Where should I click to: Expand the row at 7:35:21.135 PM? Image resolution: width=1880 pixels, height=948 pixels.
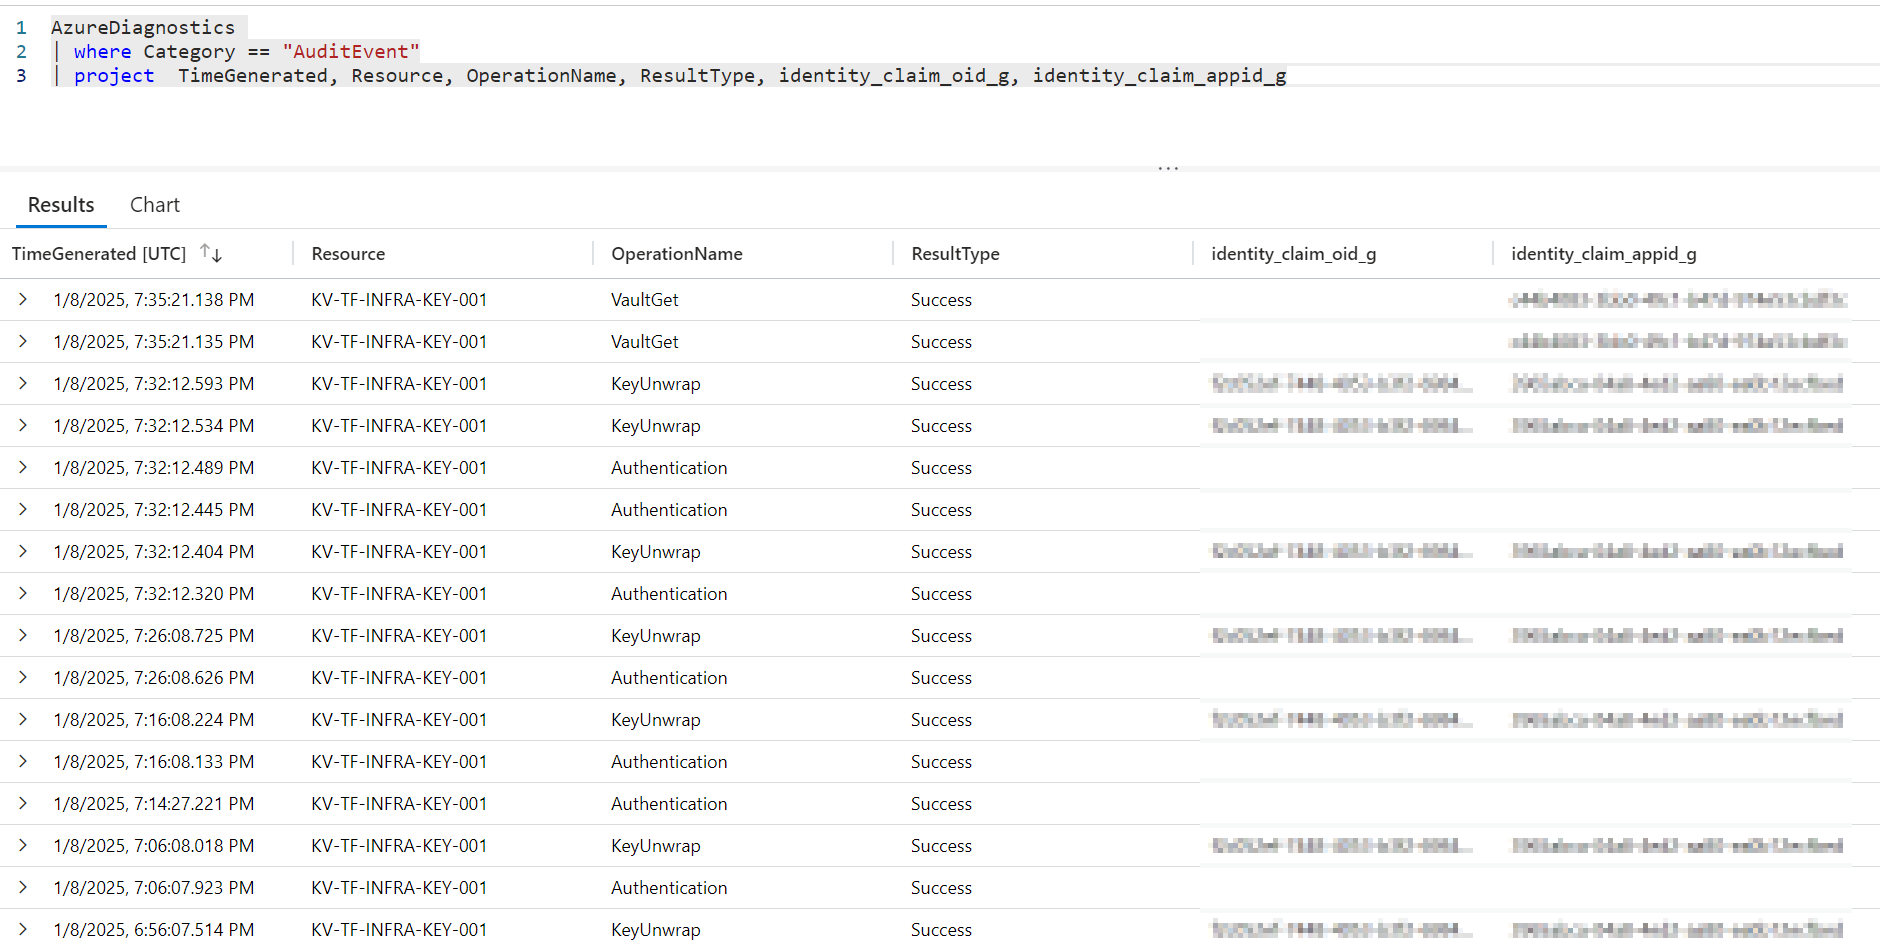click(23, 342)
